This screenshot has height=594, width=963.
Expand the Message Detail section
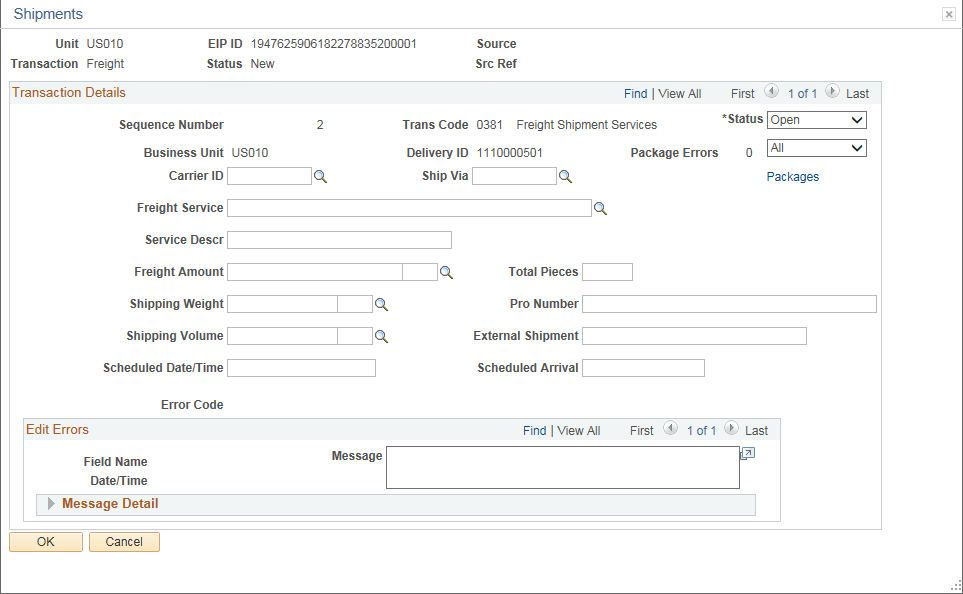coord(51,504)
